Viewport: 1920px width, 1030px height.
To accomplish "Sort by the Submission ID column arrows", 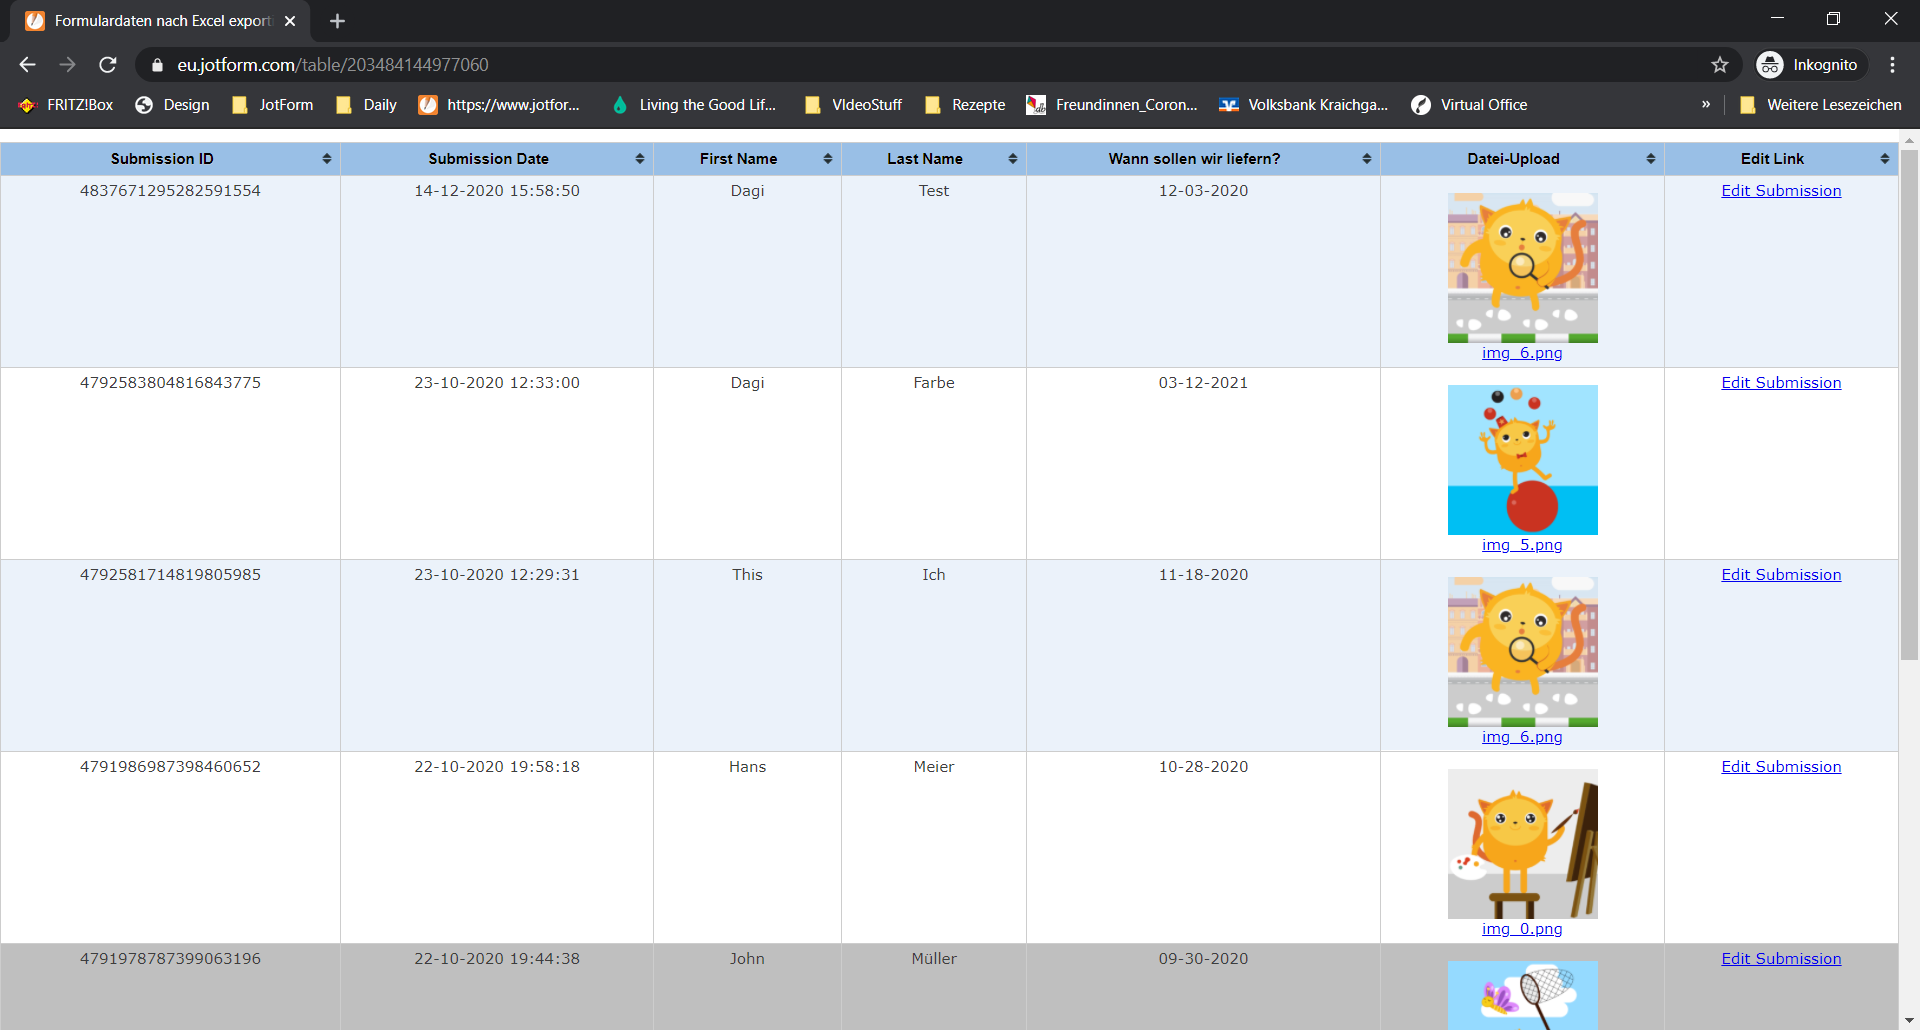I will pyautogui.click(x=326, y=159).
